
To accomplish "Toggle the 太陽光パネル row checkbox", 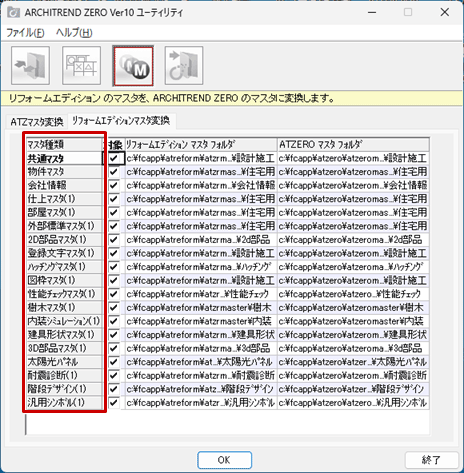I will [x=114, y=362].
